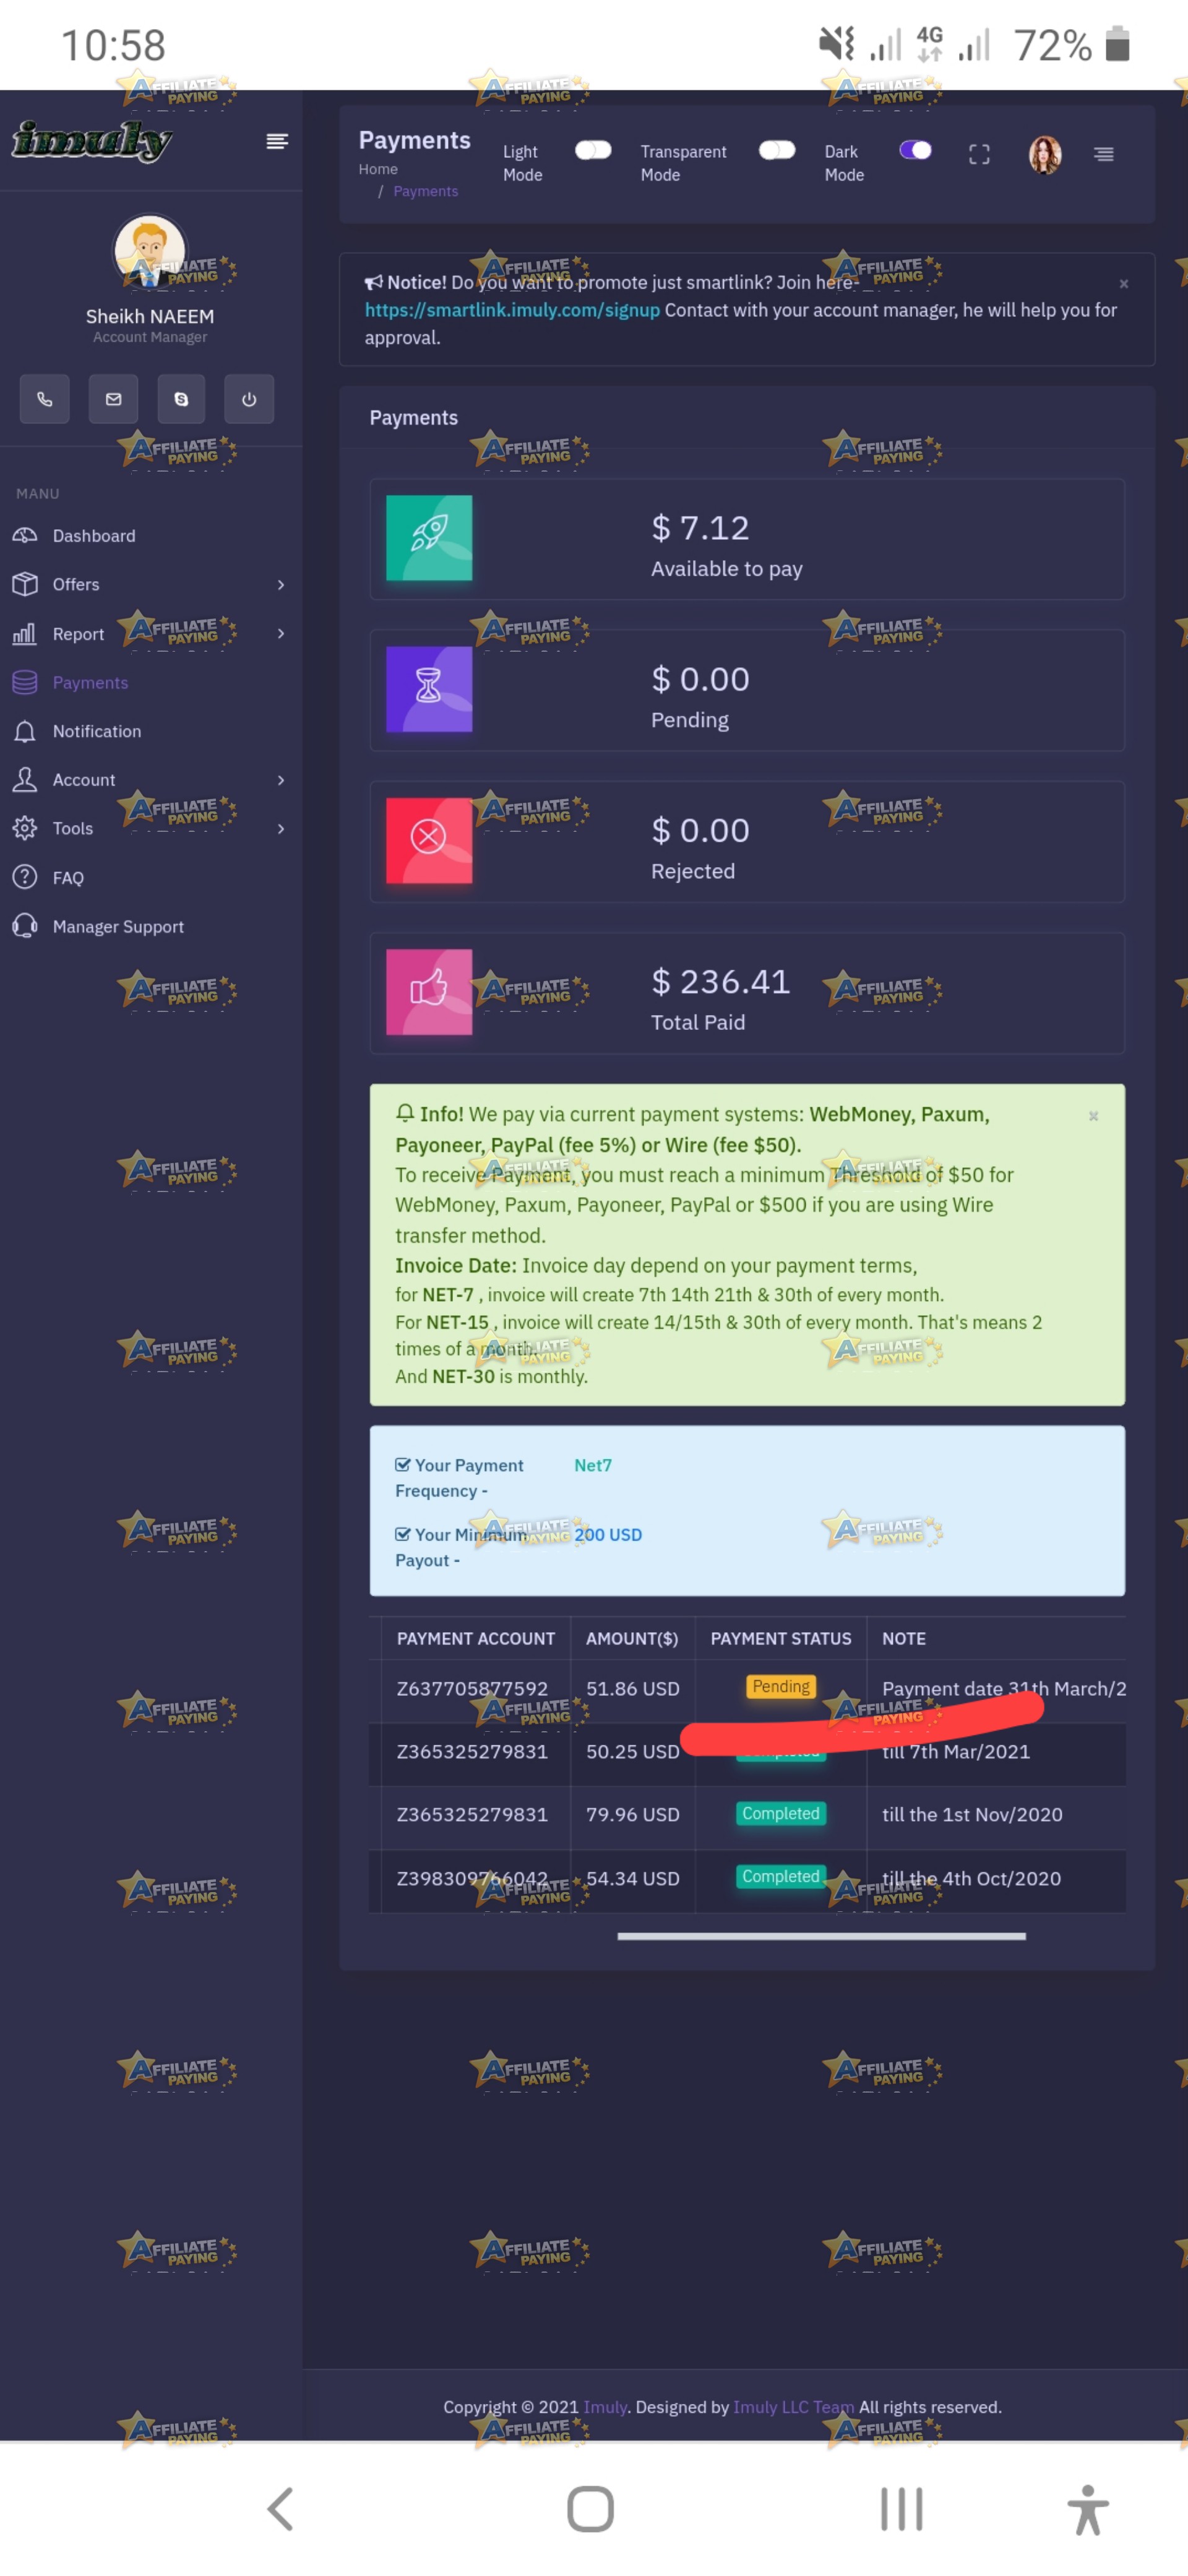Image resolution: width=1188 pixels, height=2576 pixels.
Task: Go to Home breadcrumb
Action: 378,169
